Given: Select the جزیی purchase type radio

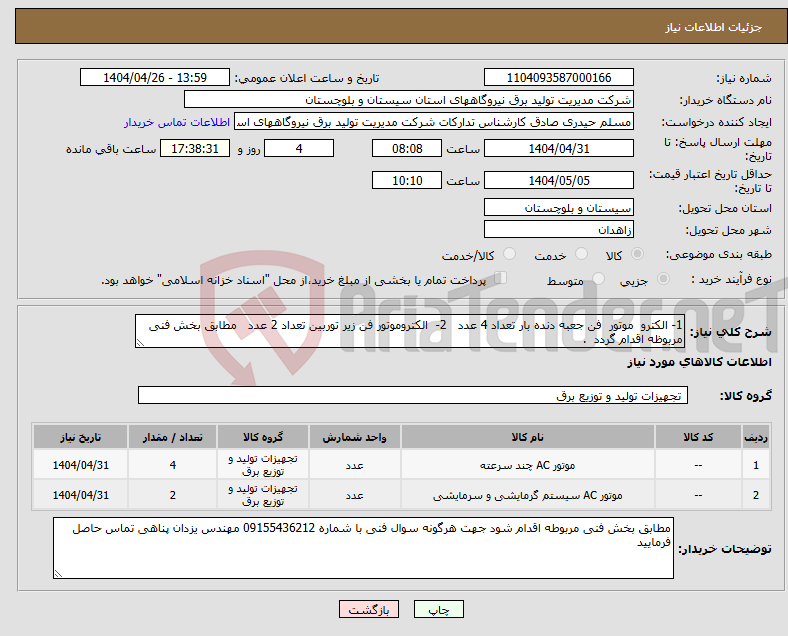Looking at the screenshot, I should coord(663,279).
